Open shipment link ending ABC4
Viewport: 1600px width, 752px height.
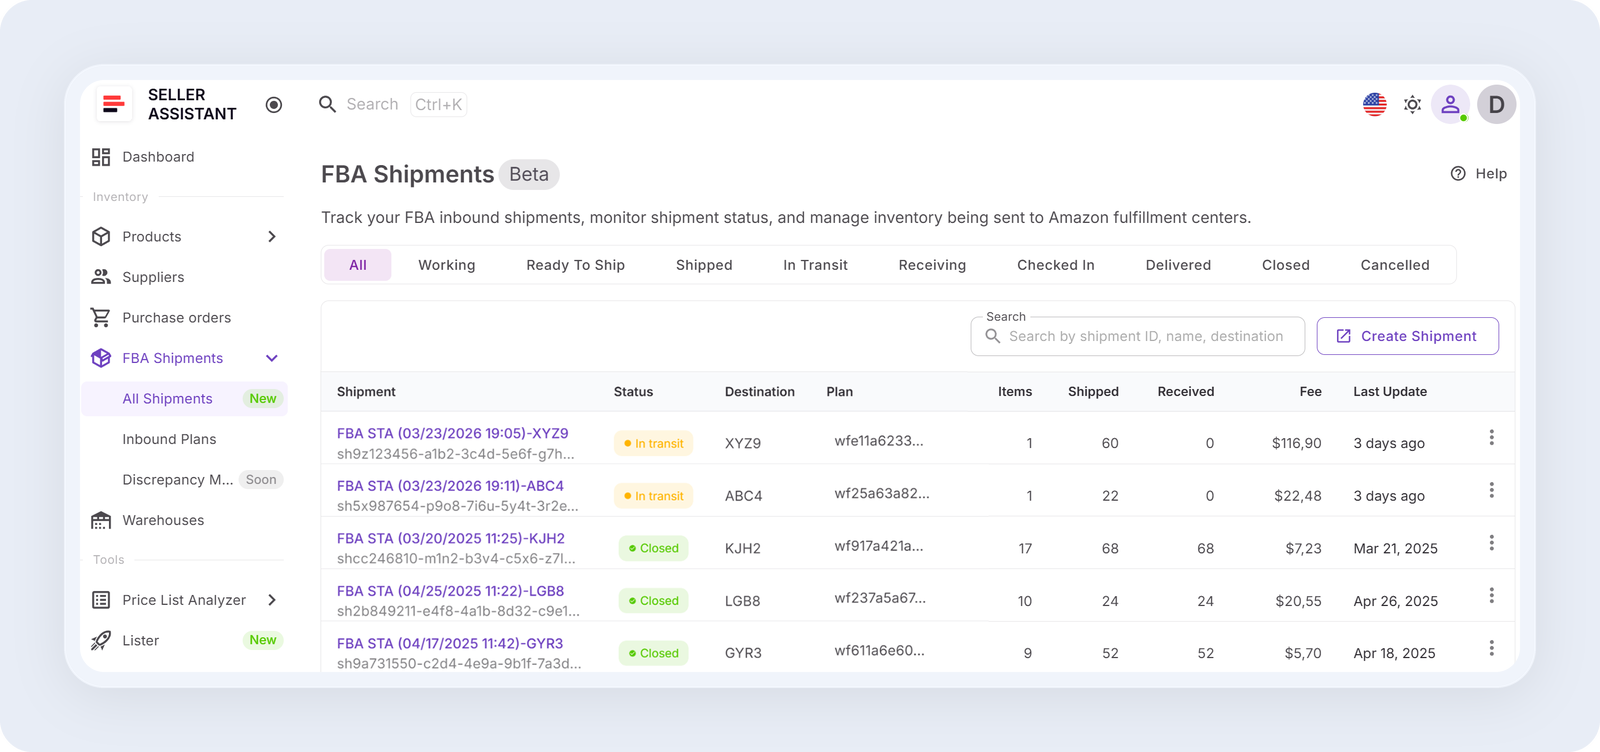point(450,486)
